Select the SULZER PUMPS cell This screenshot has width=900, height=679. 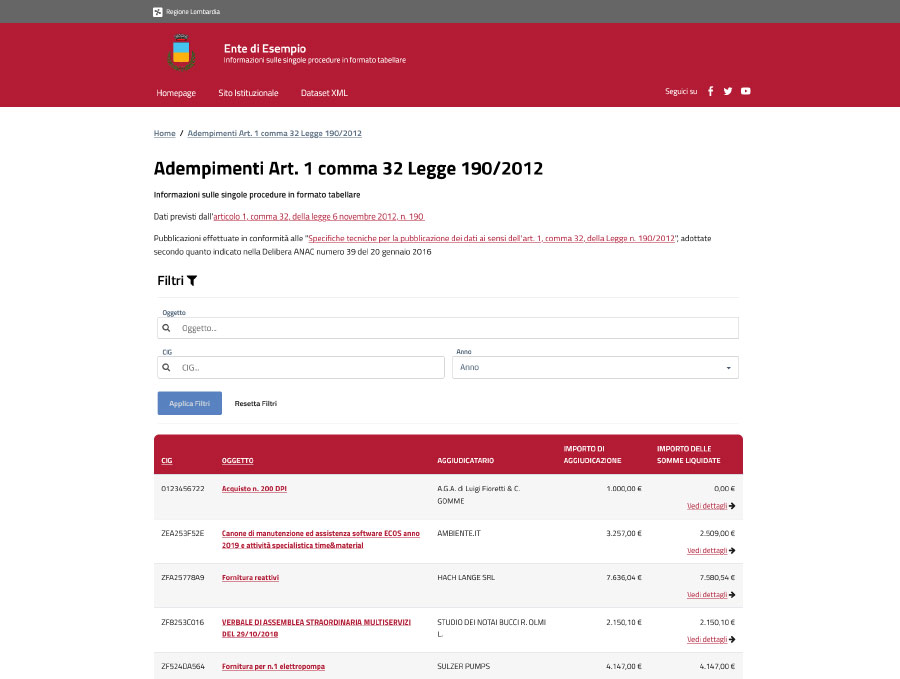(x=464, y=666)
